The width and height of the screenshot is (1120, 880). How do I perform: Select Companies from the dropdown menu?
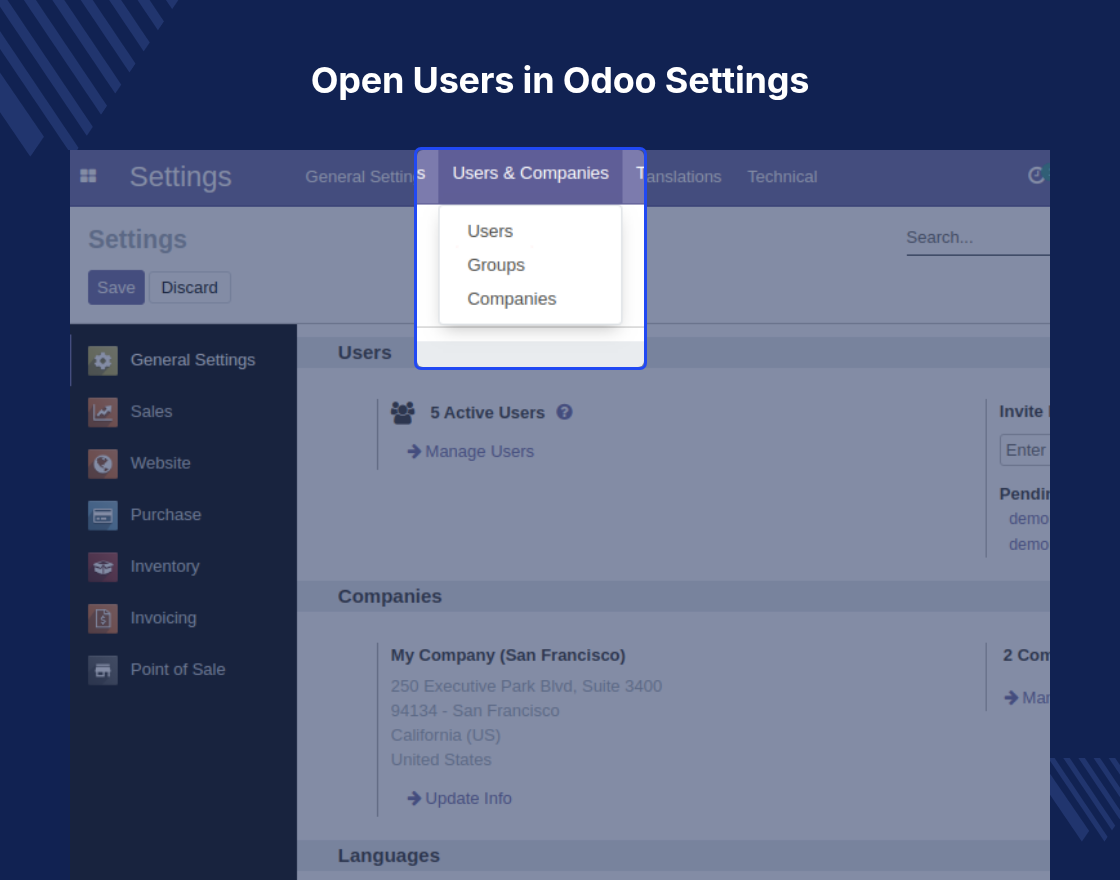point(511,299)
